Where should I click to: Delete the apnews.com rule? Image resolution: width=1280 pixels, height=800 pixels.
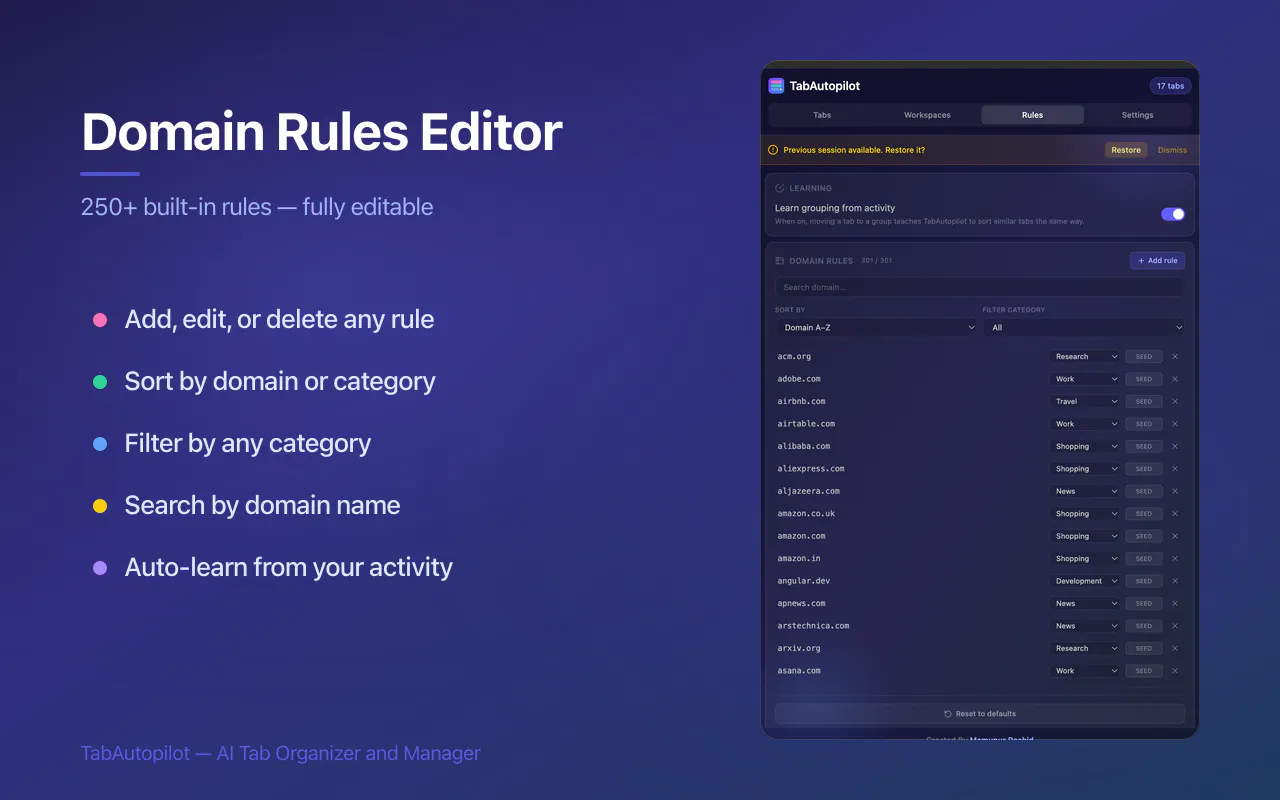(1175, 604)
